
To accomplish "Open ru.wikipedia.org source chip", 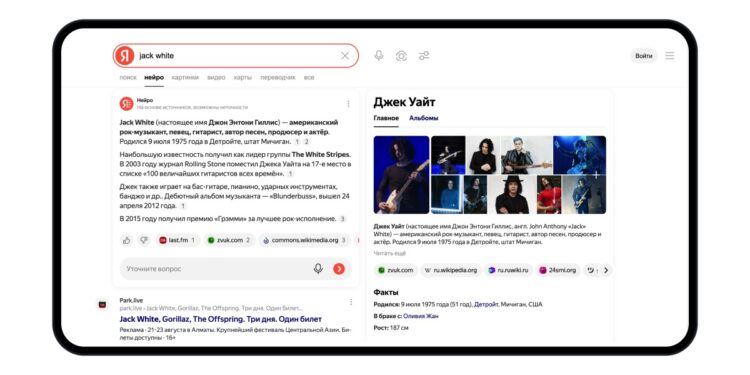I will 451,270.
